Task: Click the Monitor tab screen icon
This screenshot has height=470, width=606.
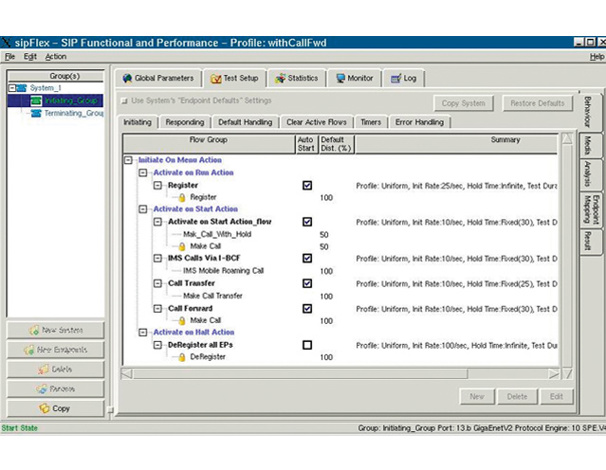Action: point(340,78)
